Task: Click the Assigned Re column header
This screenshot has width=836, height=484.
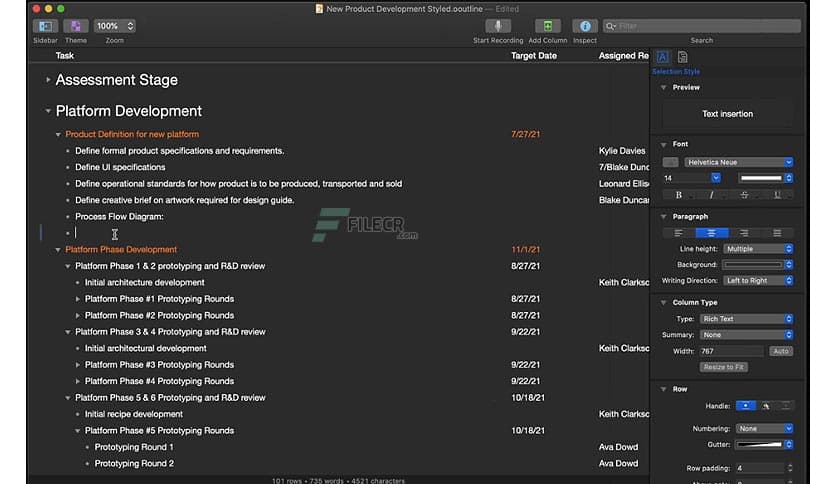Action: click(x=623, y=55)
